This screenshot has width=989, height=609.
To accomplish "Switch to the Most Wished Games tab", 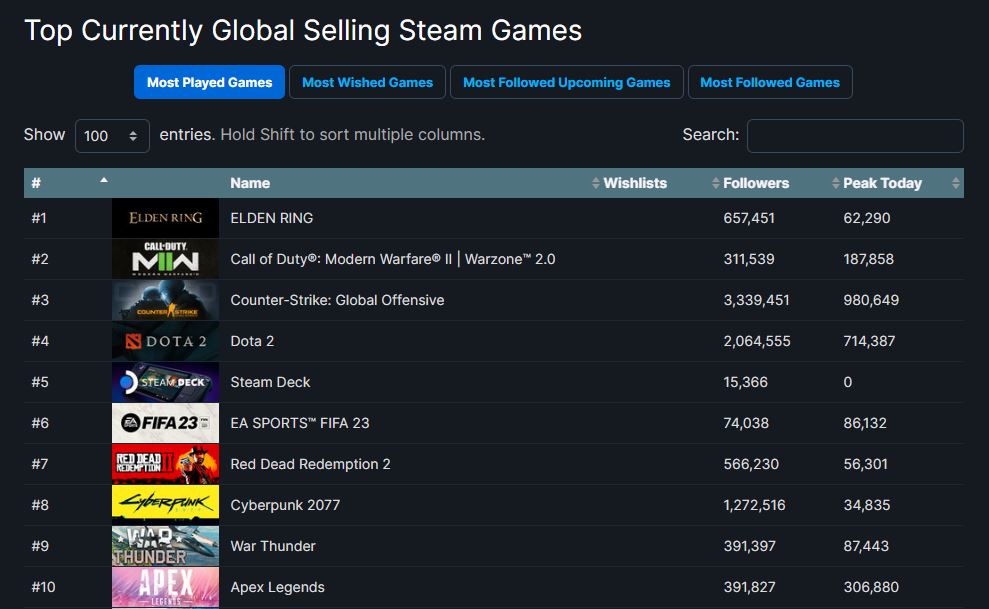I will pos(367,82).
